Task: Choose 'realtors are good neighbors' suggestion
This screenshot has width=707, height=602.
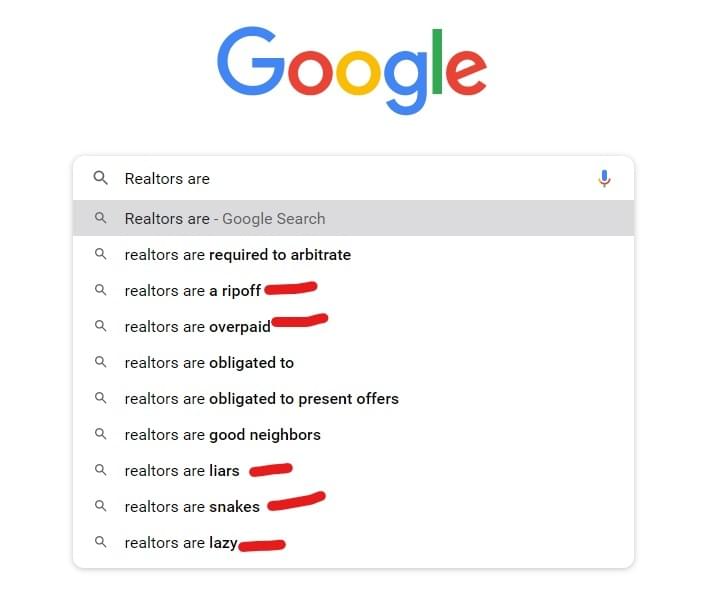Action: [354, 435]
